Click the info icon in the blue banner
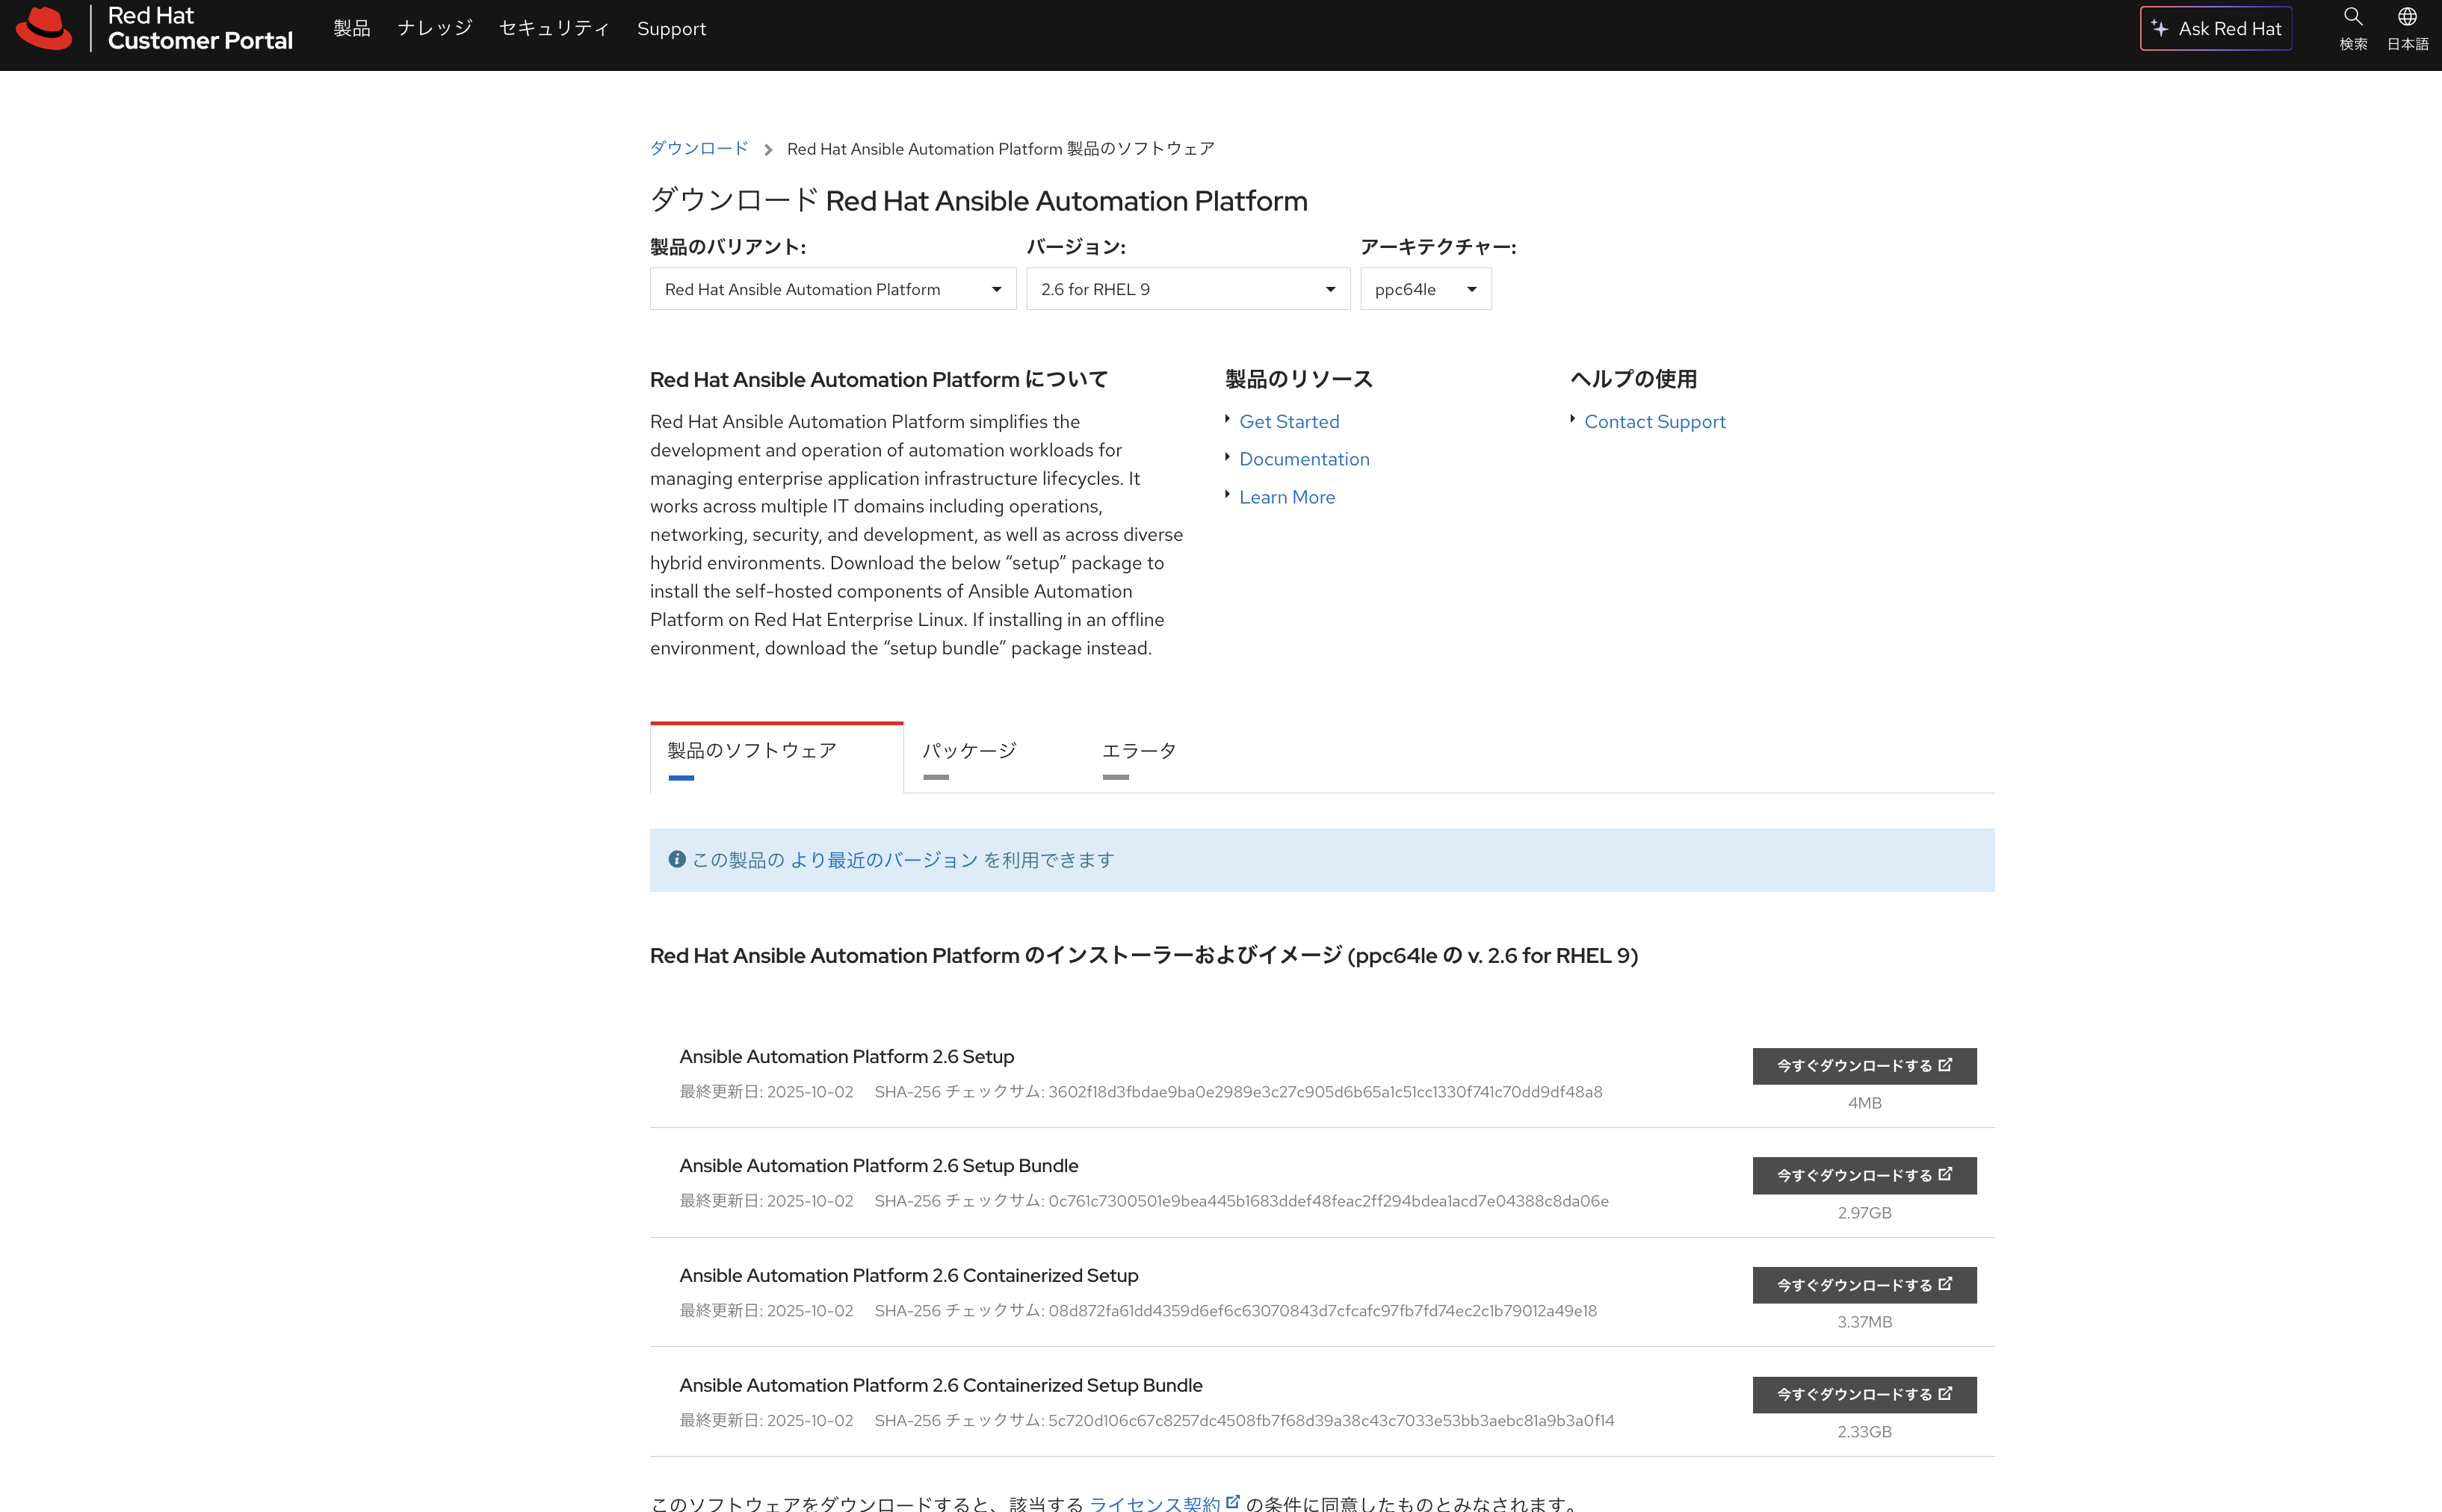The image size is (2442, 1512). (x=677, y=859)
